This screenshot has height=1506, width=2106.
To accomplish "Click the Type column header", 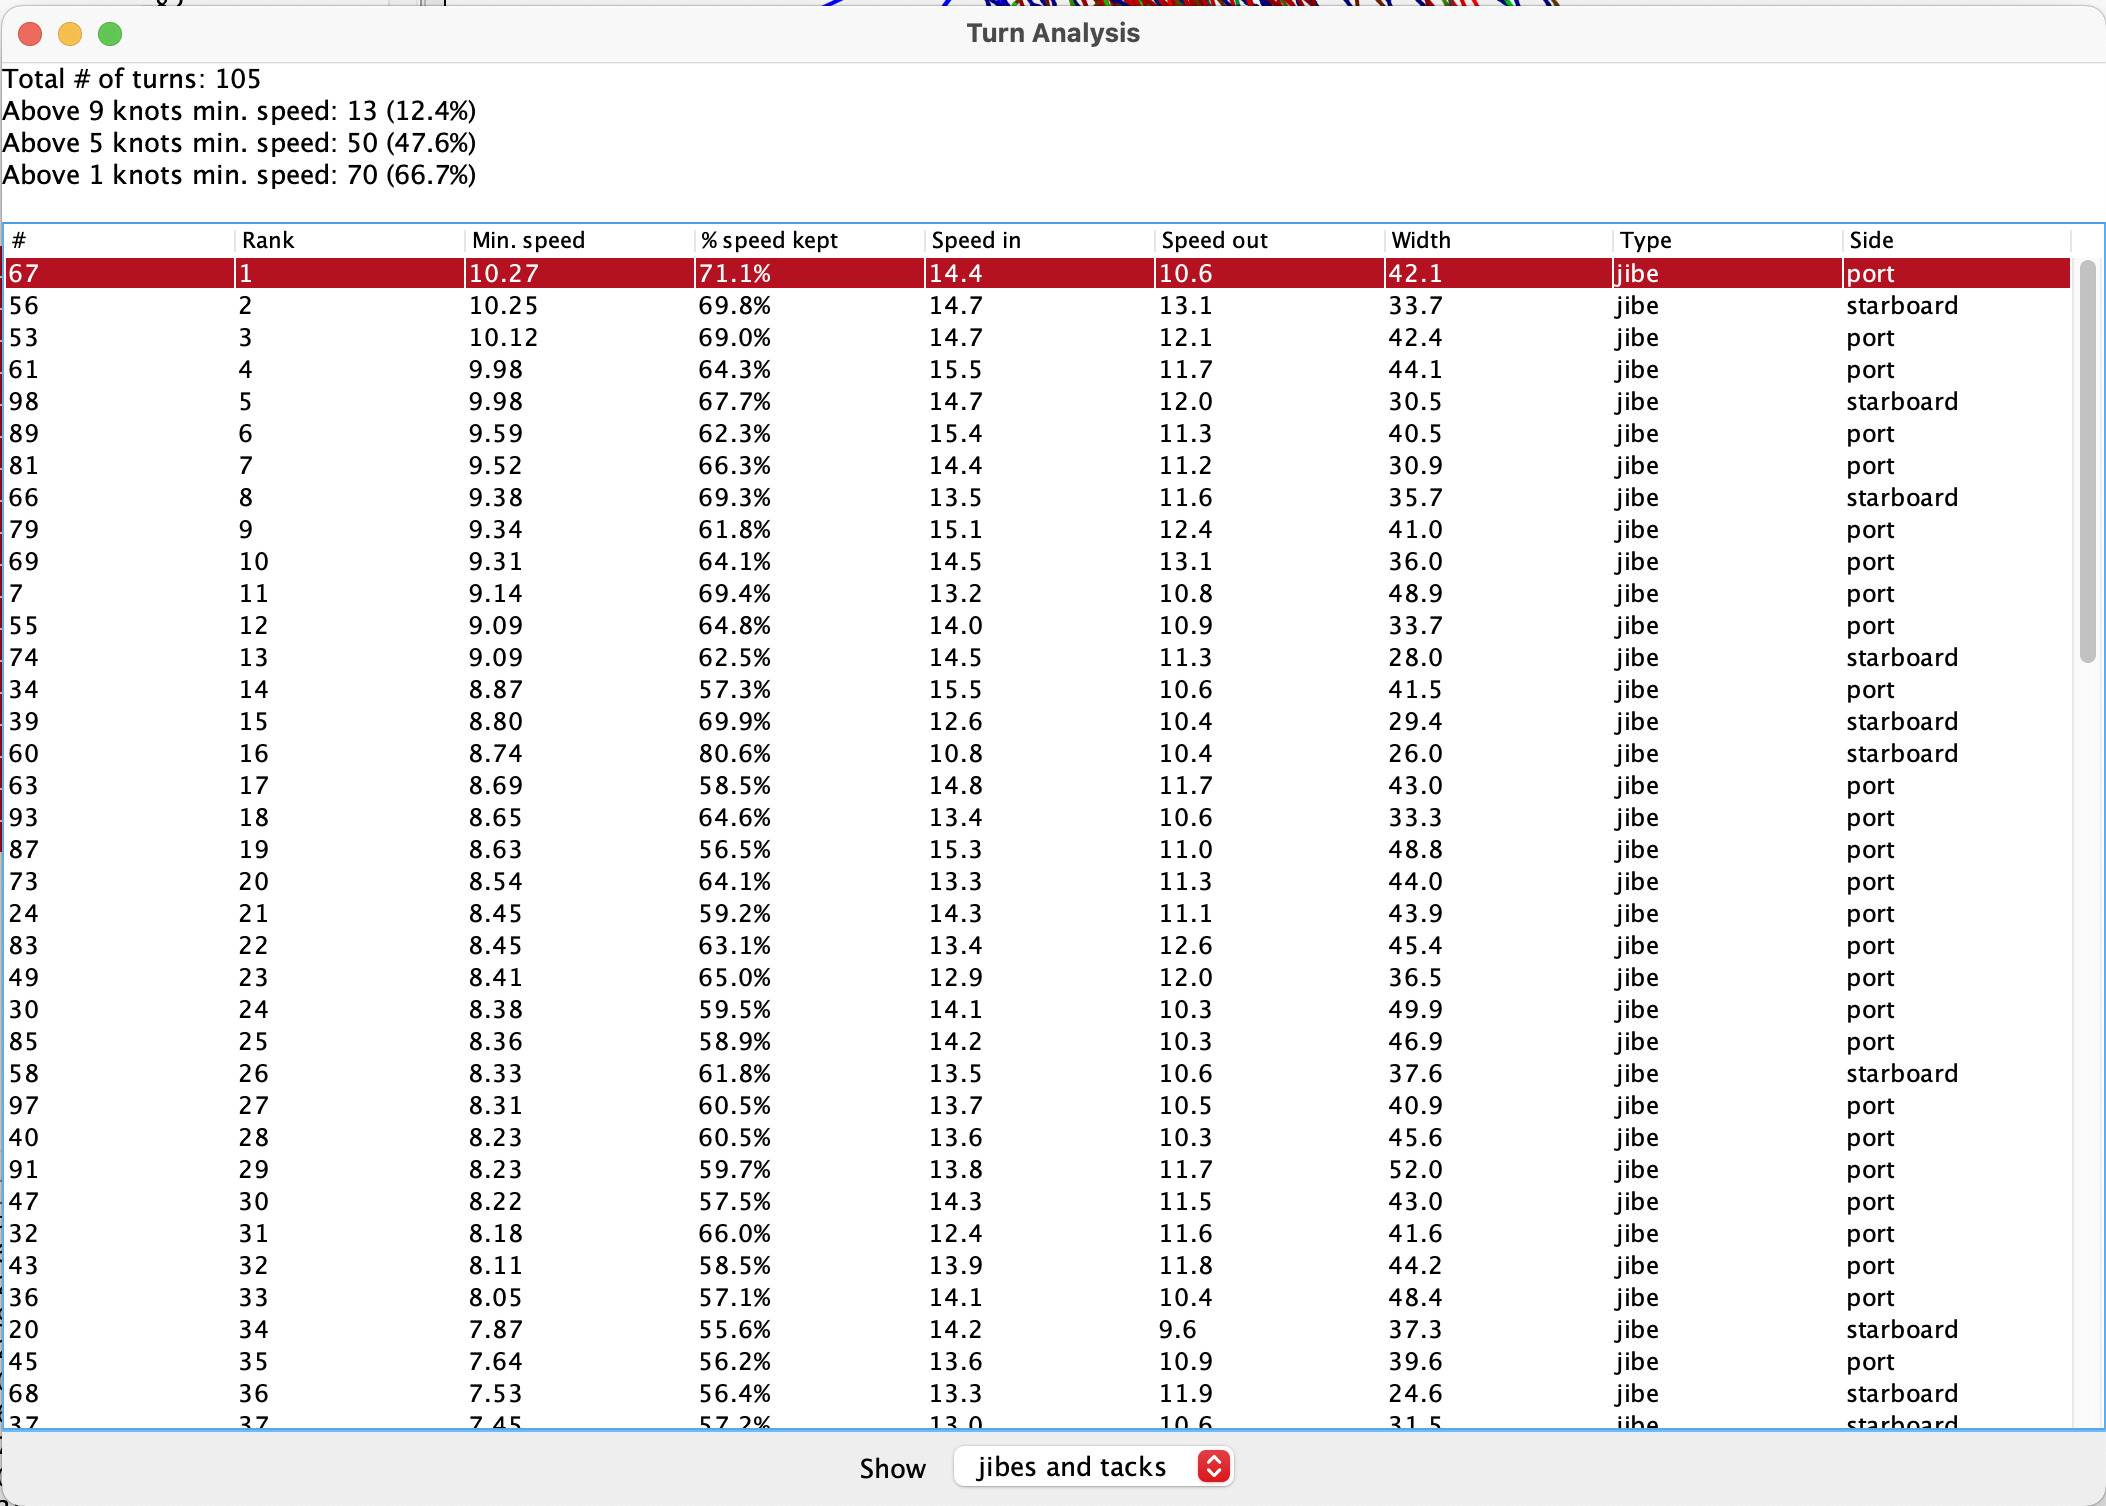I will (x=1645, y=240).
